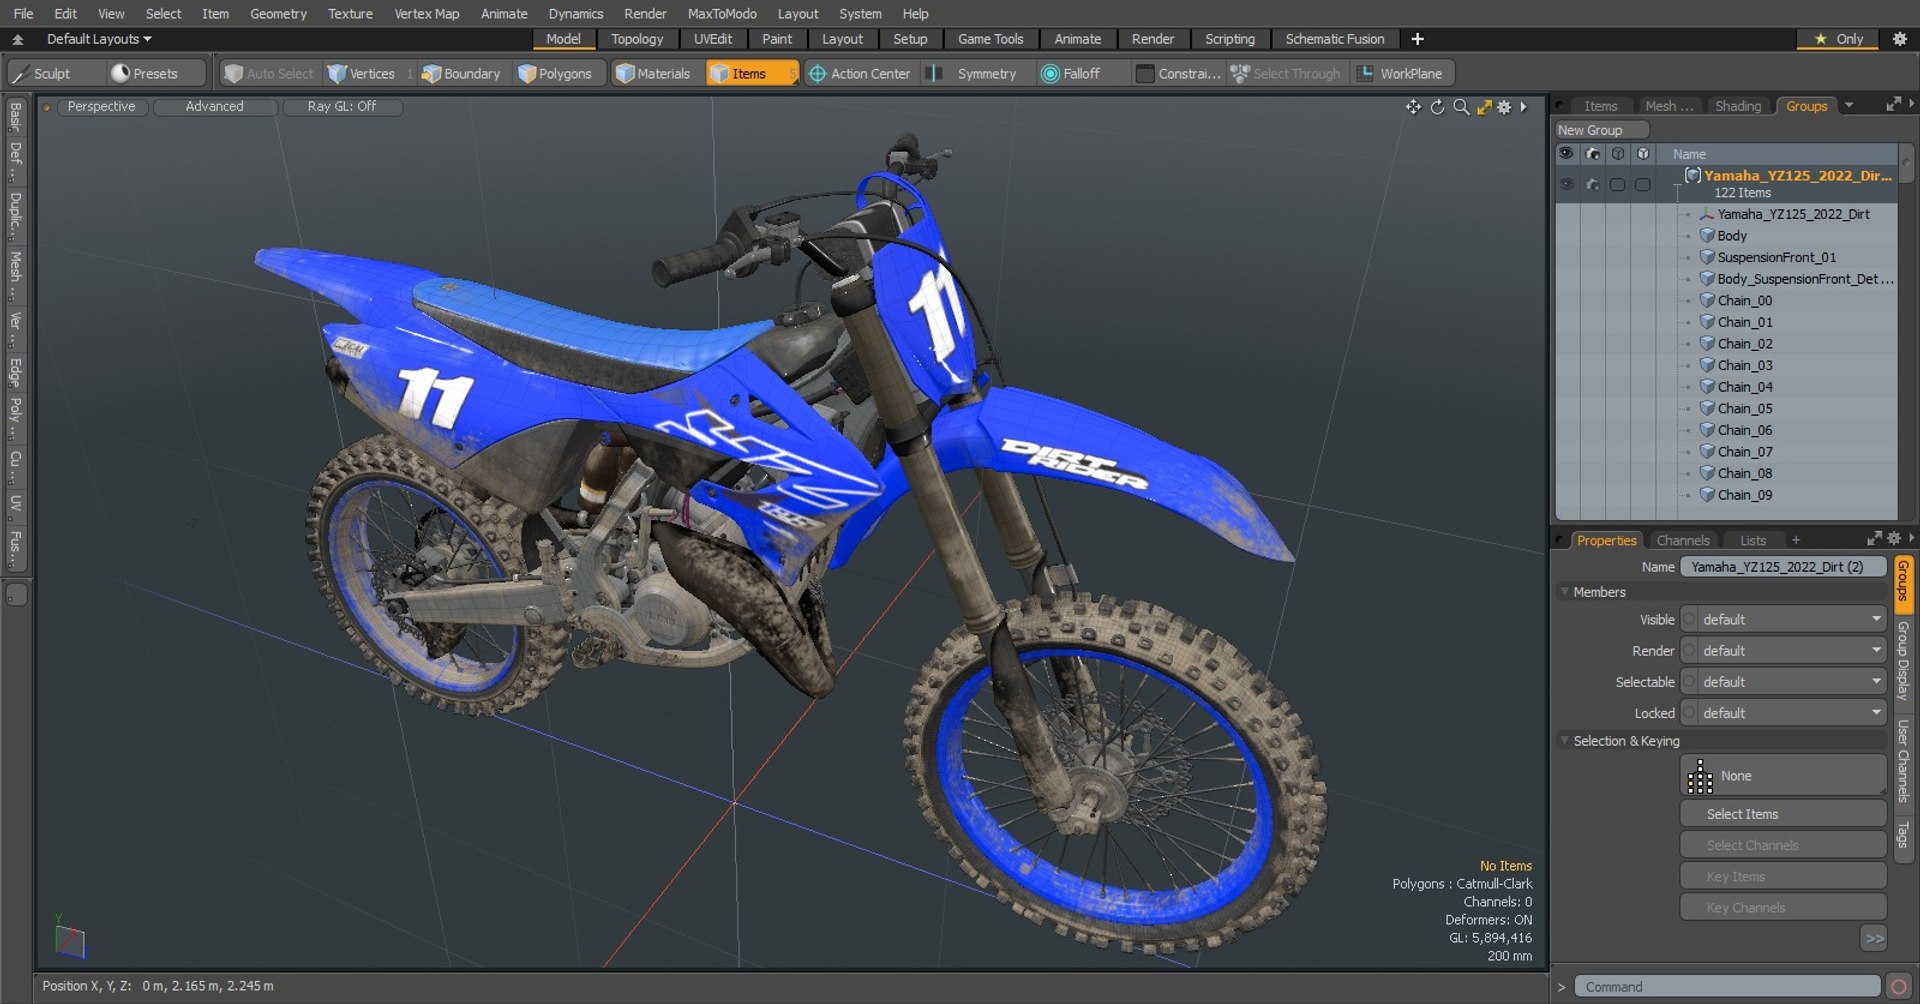Click the yellow maximize viewport icon
This screenshot has width=1920, height=1004.
tap(1484, 107)
